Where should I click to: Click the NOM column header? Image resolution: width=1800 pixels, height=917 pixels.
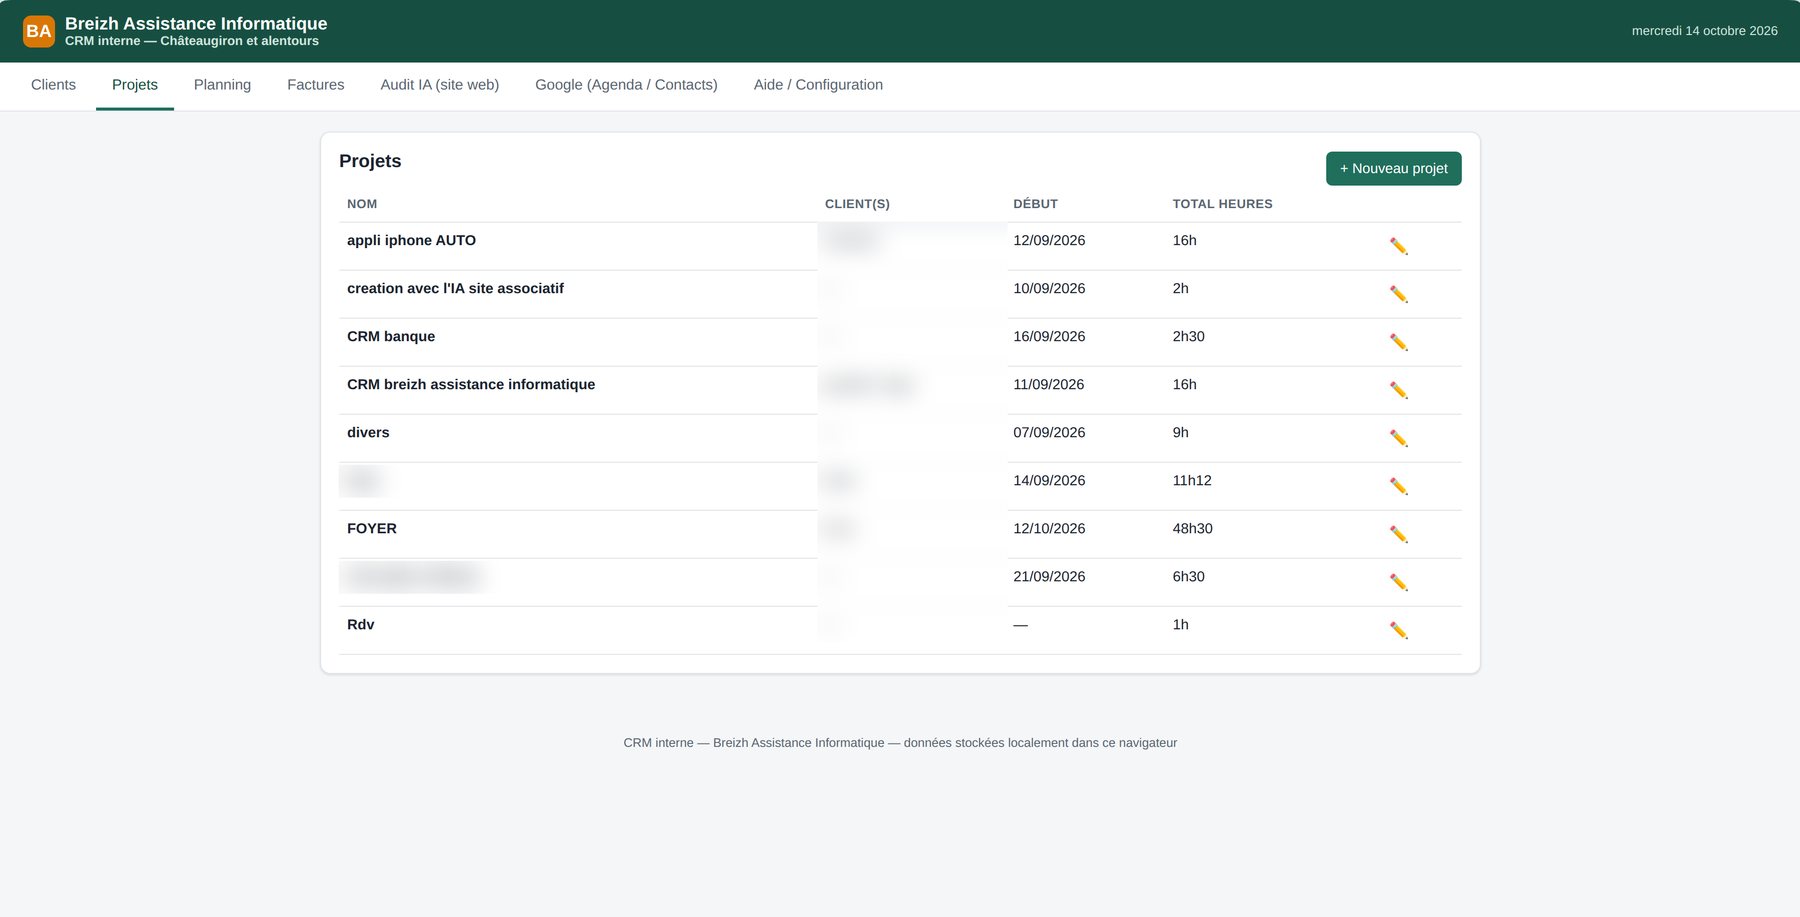click(x=362, y=204)
